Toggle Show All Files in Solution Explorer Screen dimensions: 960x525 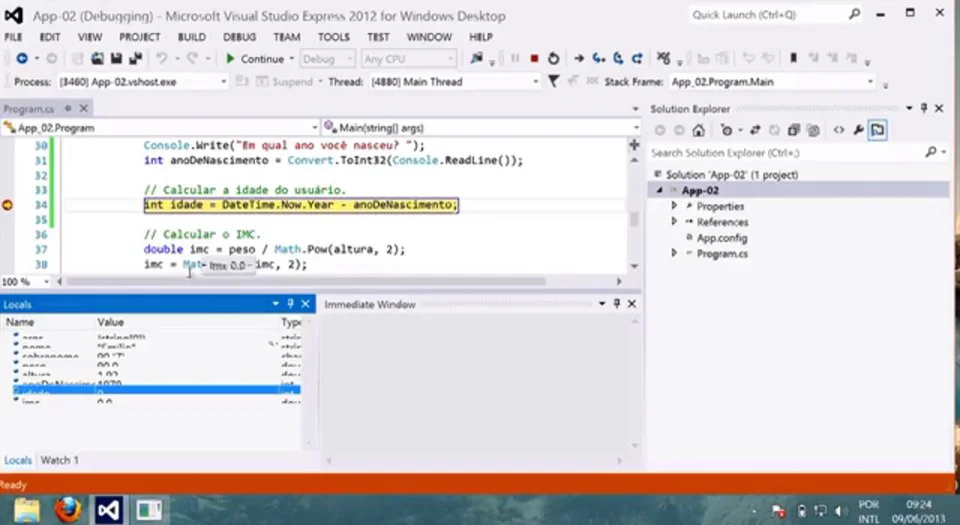tap(813, 130)
